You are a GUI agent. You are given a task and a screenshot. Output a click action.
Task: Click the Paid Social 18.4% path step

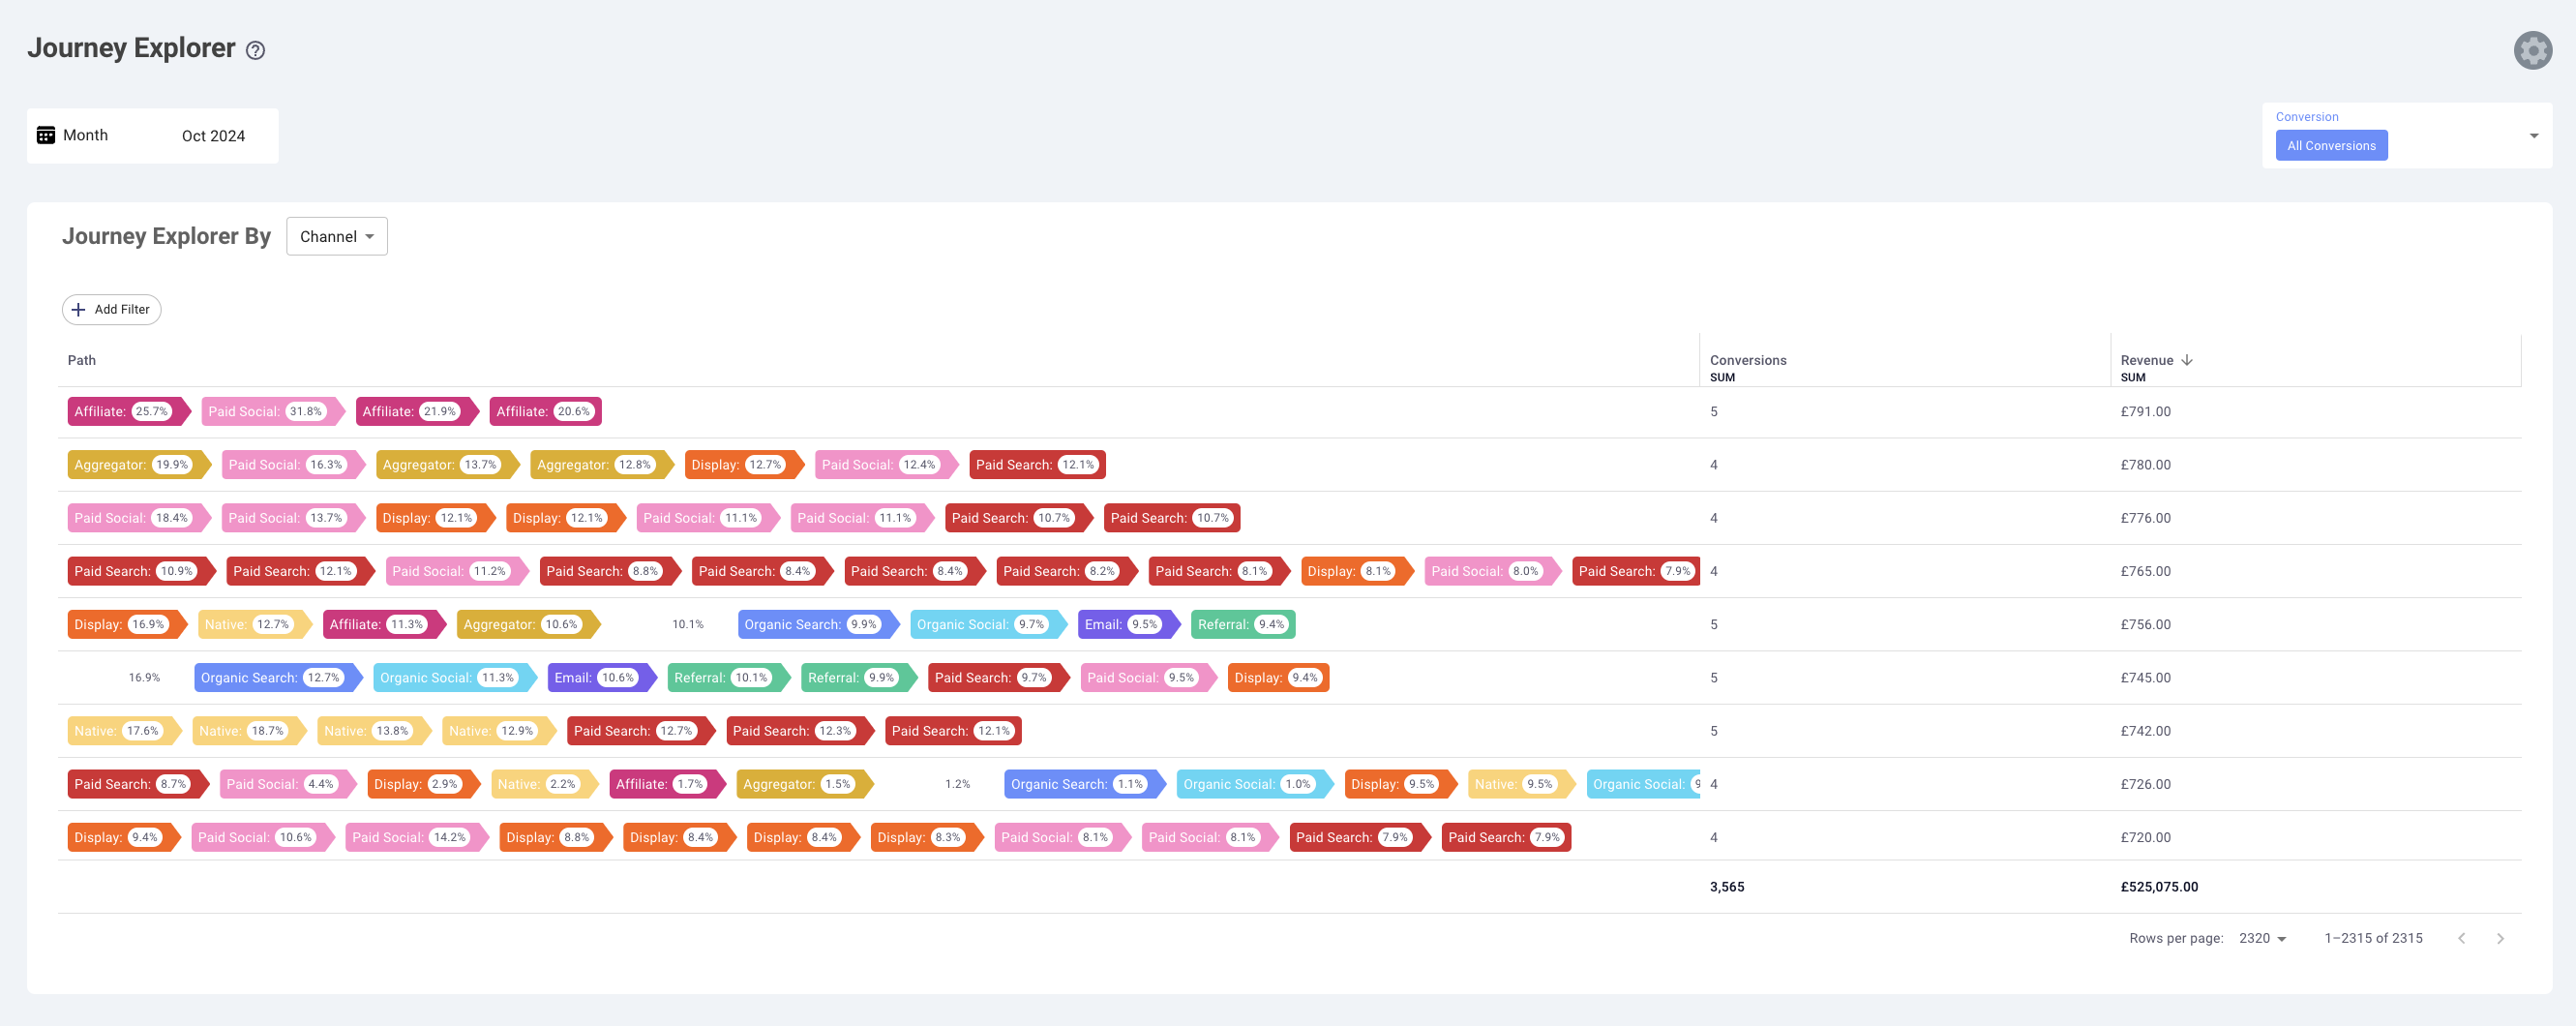(139, 518)
